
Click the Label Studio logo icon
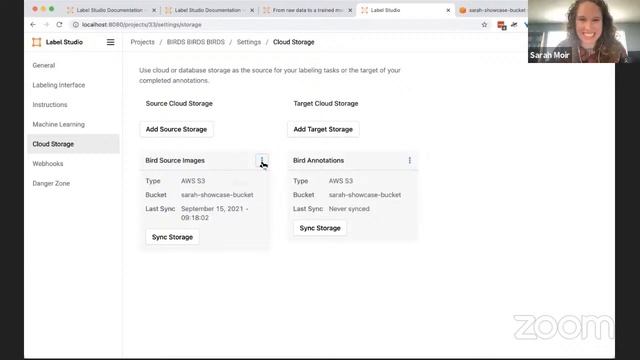point(37,42)
